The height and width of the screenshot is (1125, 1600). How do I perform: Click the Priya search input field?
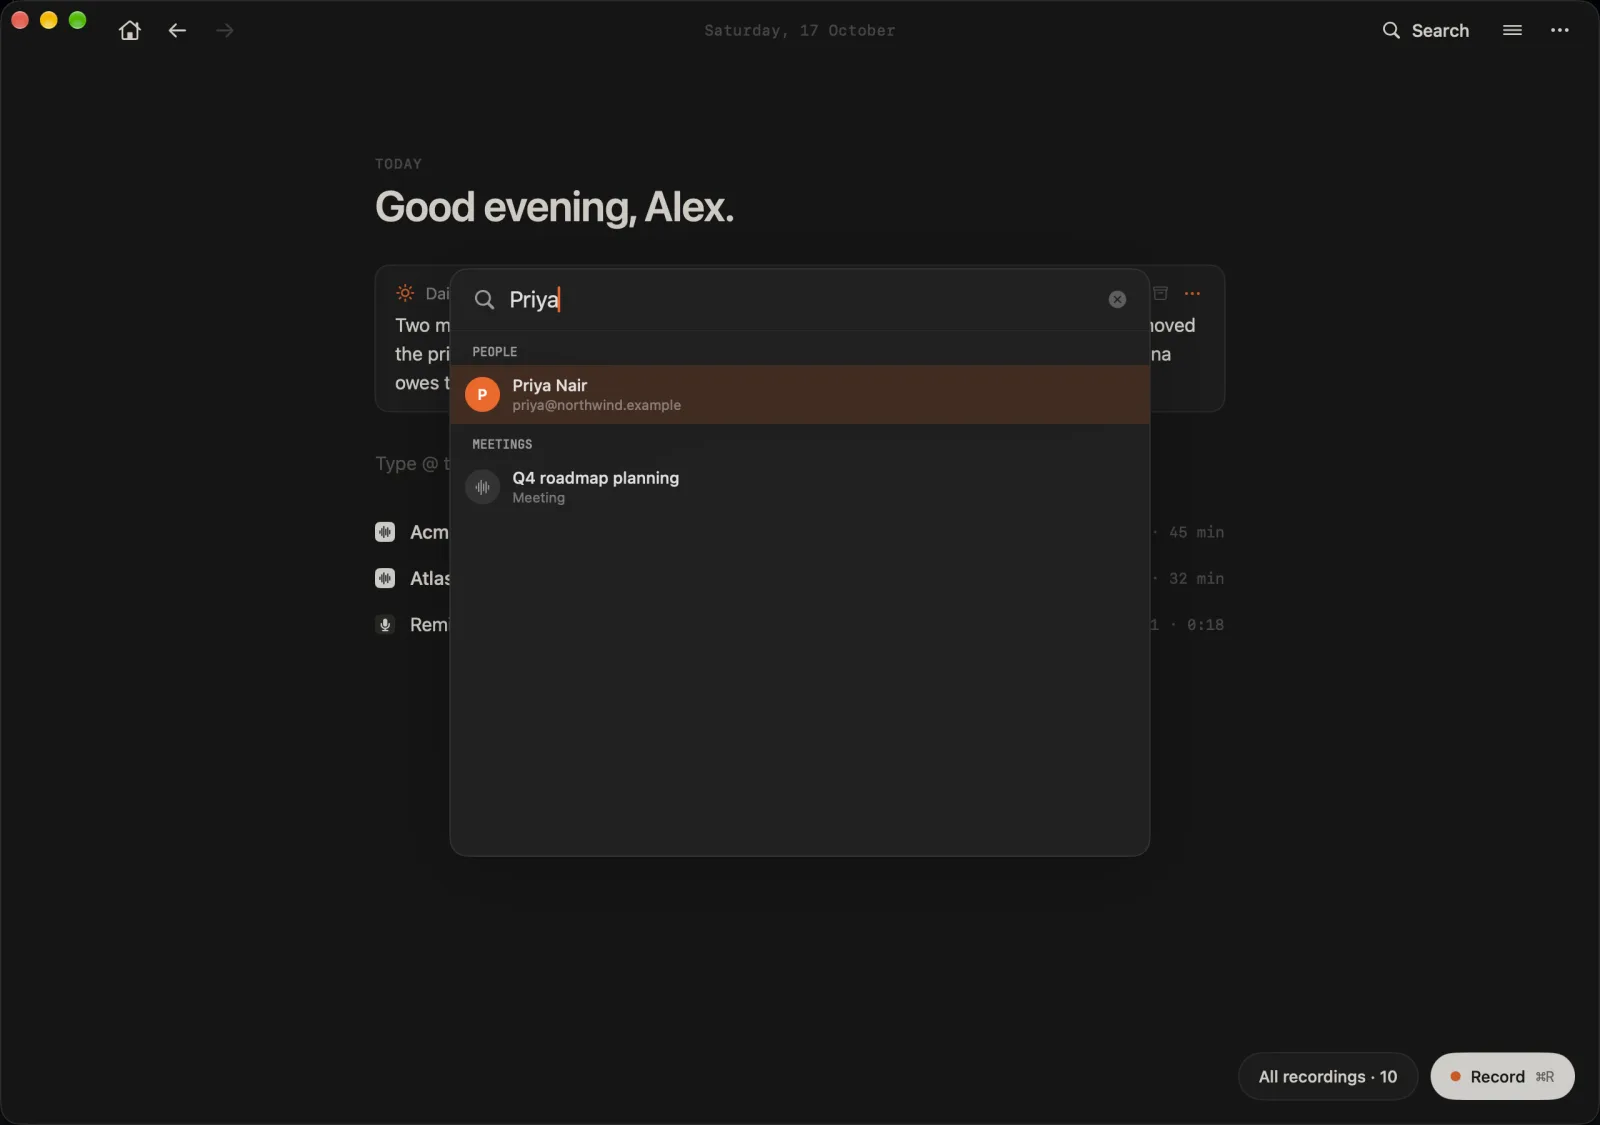tap(800, 299)
